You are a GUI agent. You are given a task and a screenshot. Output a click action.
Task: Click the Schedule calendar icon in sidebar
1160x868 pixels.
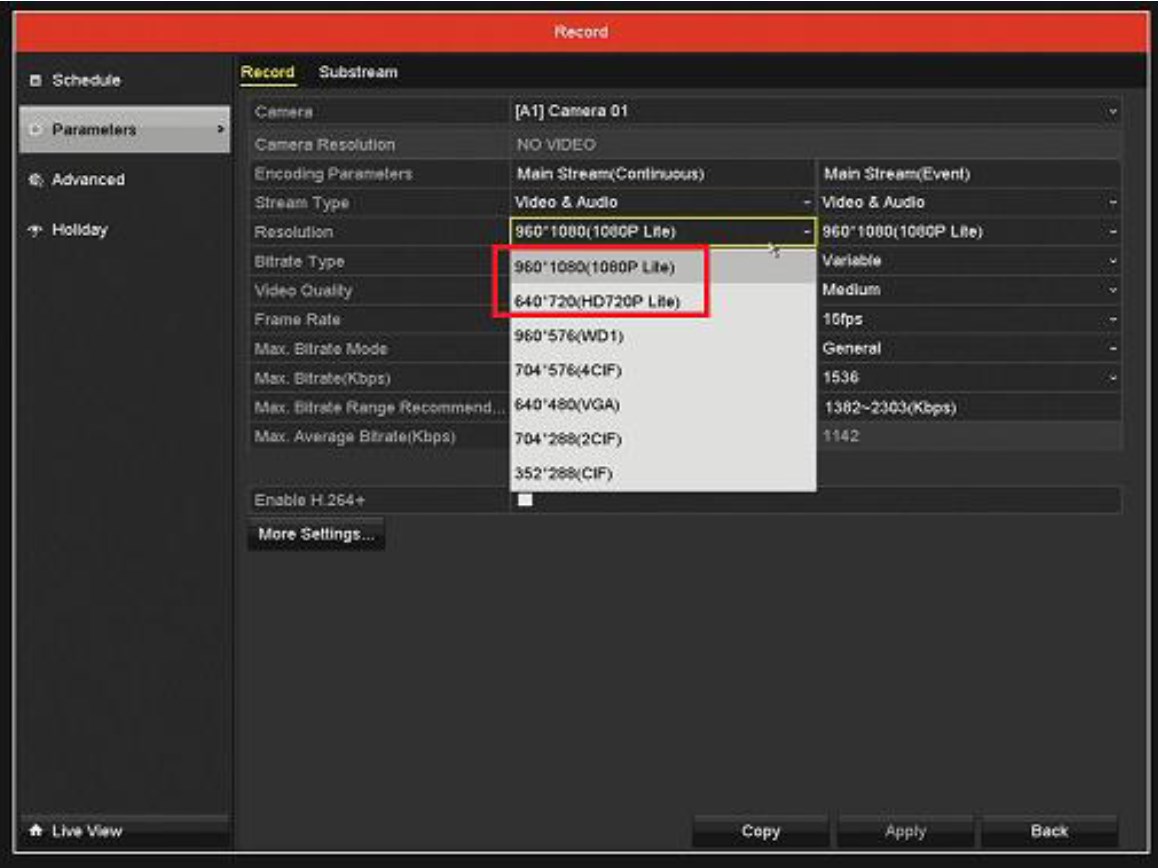36,80
